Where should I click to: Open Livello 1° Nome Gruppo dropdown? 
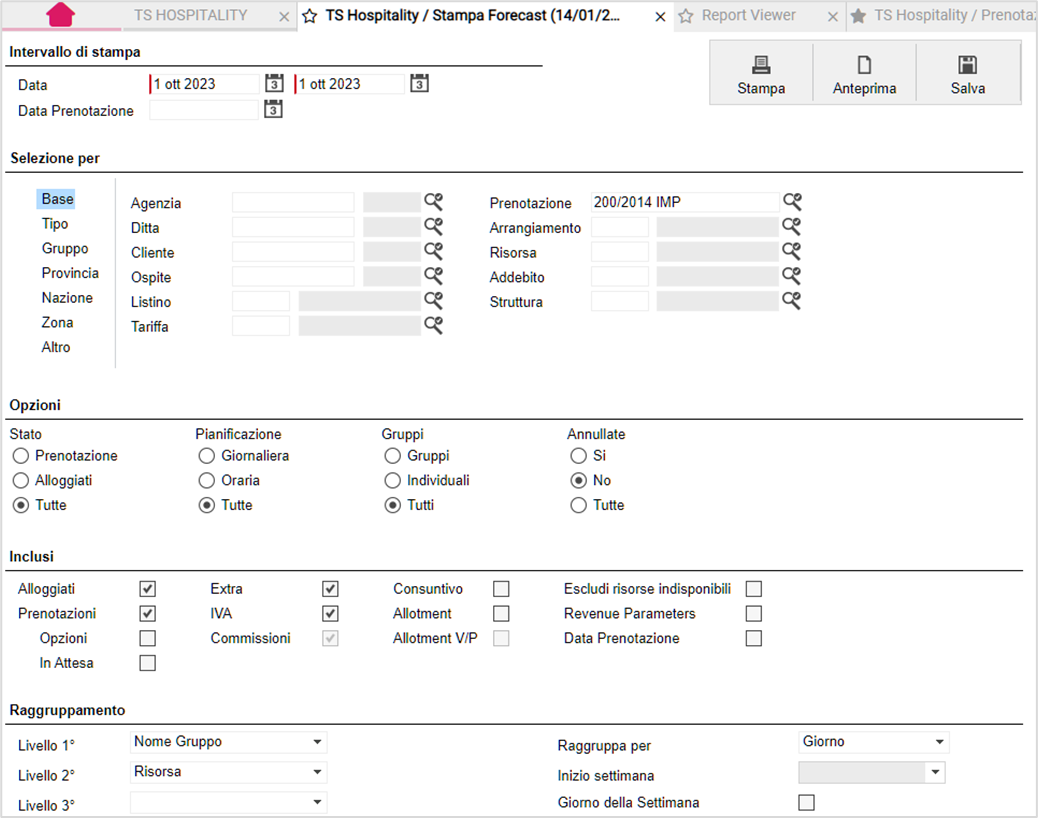[228, 742]
